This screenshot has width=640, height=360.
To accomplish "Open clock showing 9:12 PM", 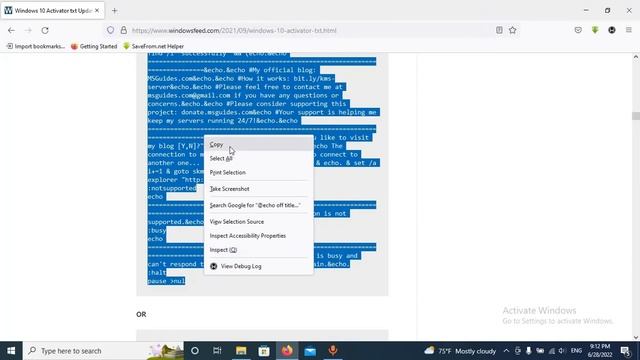I will 600,351.
